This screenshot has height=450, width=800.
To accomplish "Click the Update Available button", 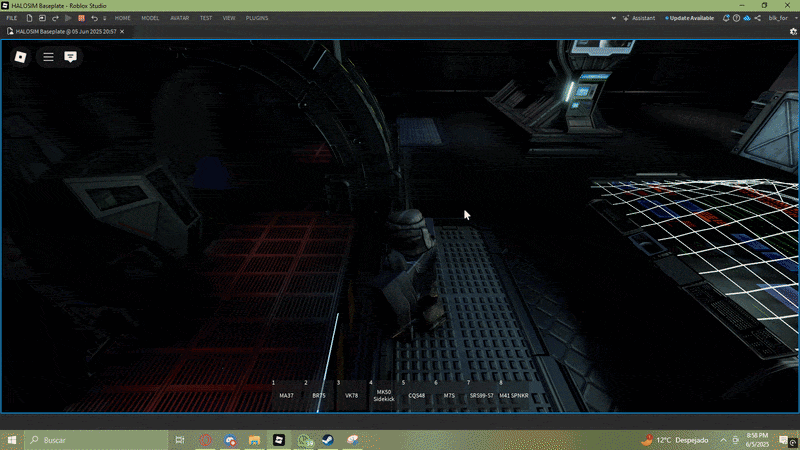I will (690, 18).
